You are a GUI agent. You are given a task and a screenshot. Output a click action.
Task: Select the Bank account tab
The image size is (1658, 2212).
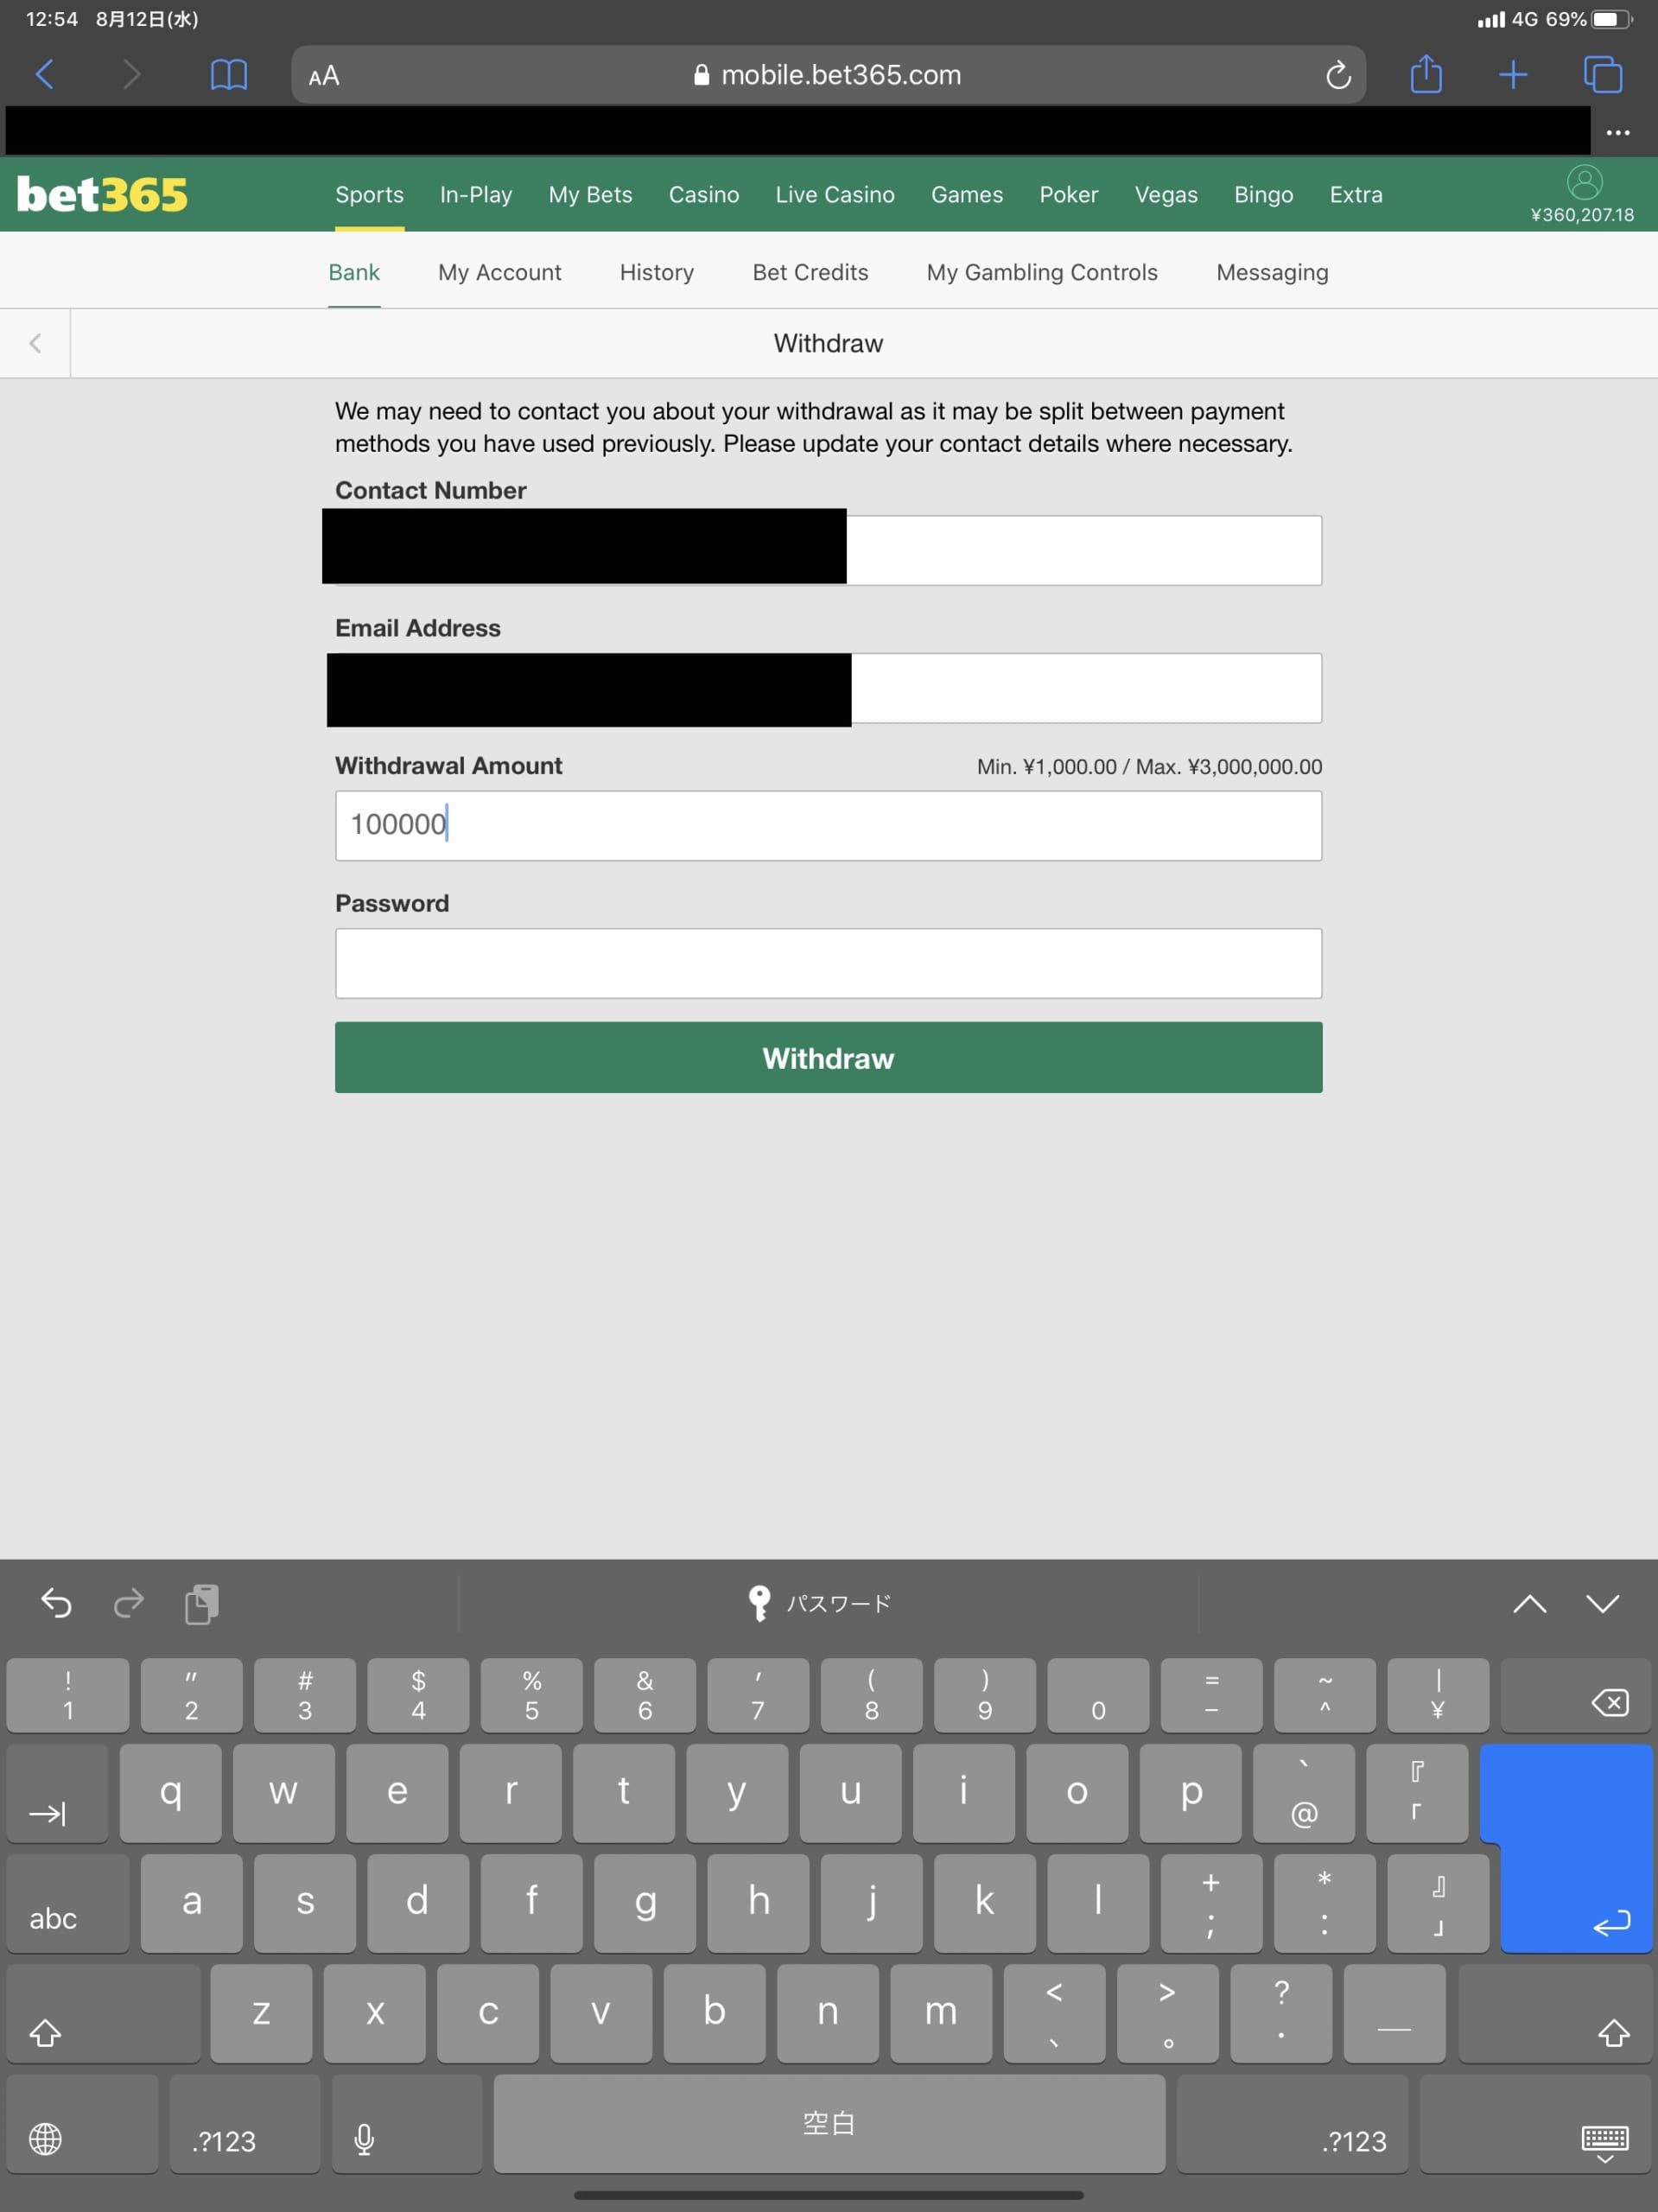[354, 272]
